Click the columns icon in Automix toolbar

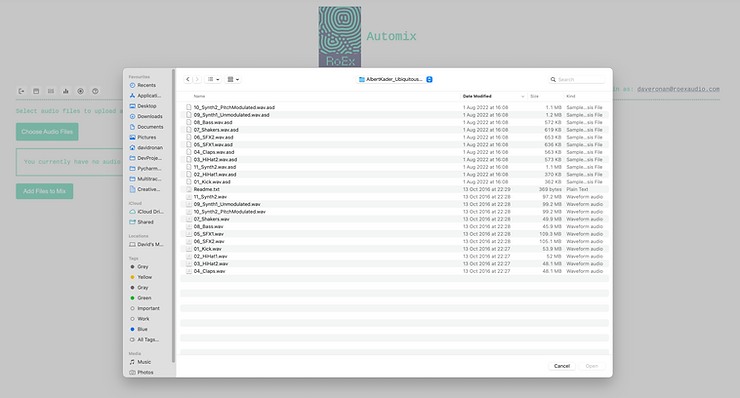[x=50, y=91]
